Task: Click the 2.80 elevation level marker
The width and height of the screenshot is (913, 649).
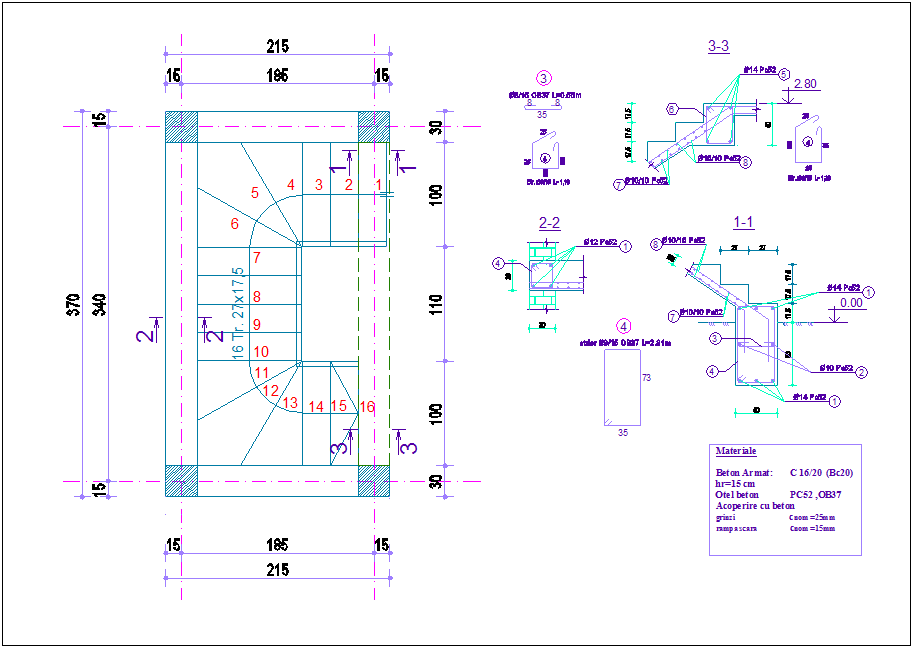Action: click(806, 84)
